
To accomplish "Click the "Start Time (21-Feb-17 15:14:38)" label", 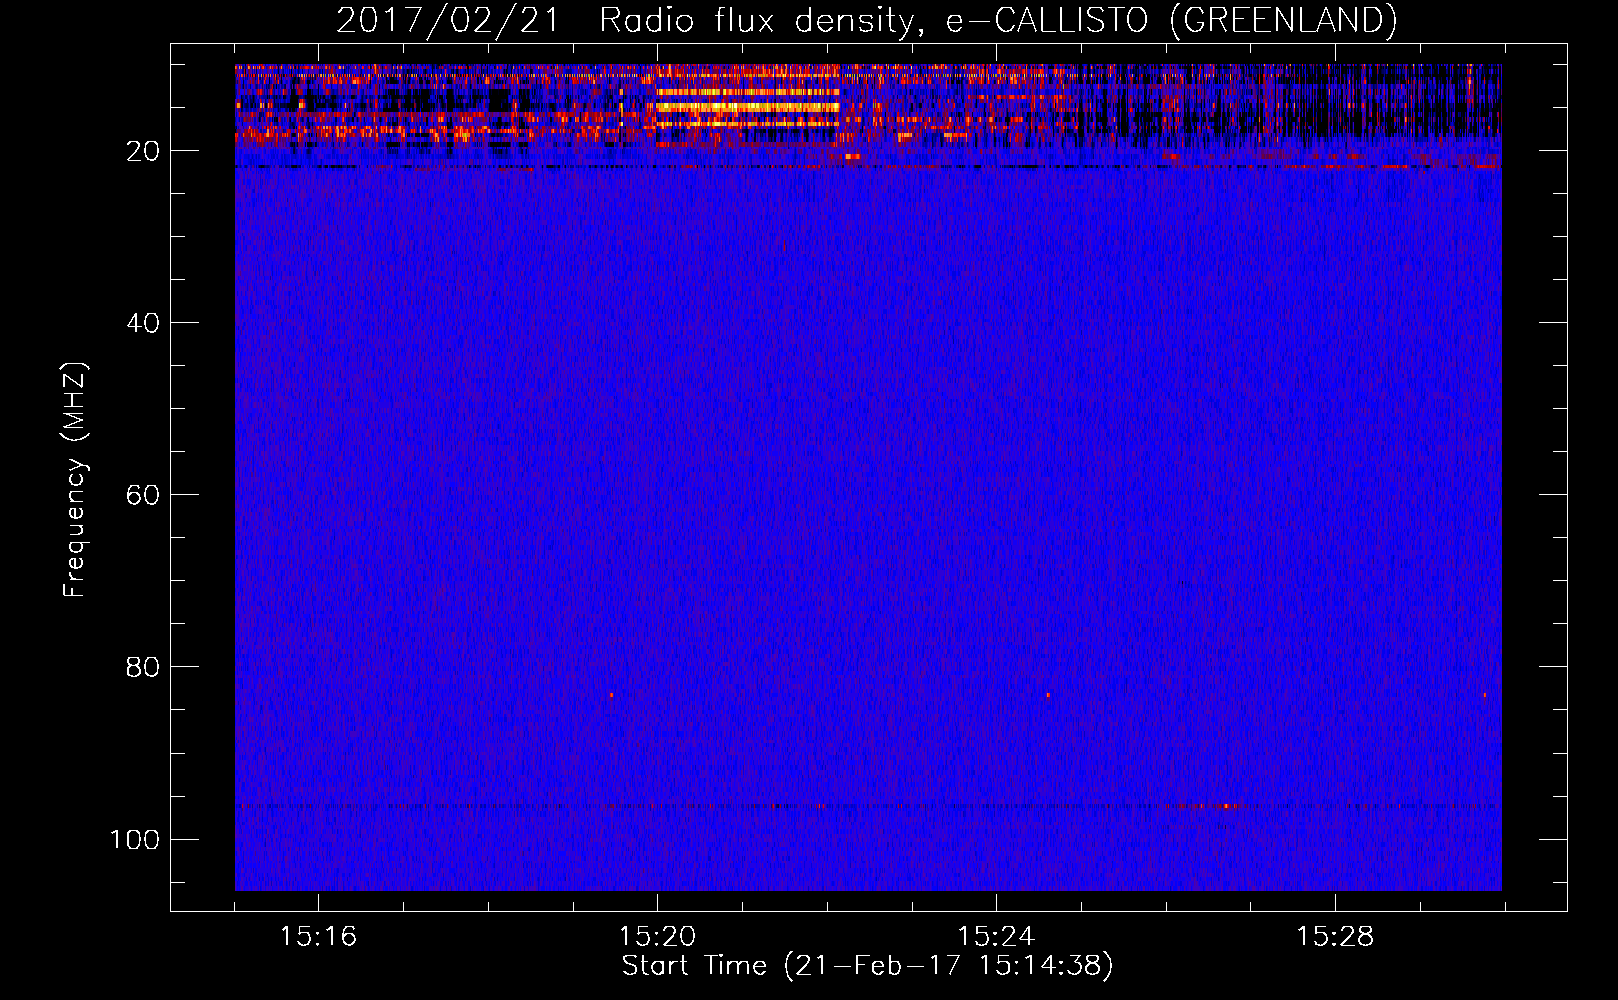I will (867, 966).
